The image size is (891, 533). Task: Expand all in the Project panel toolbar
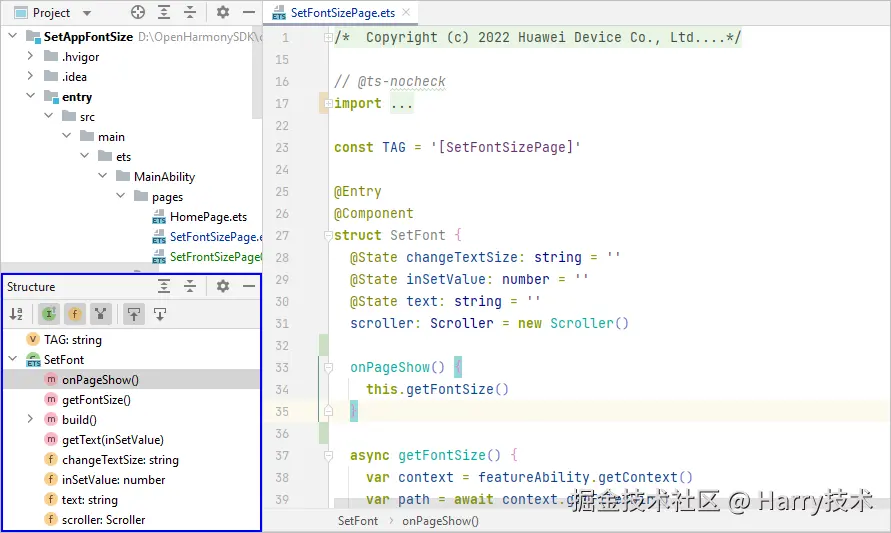[x=164, y=13]
